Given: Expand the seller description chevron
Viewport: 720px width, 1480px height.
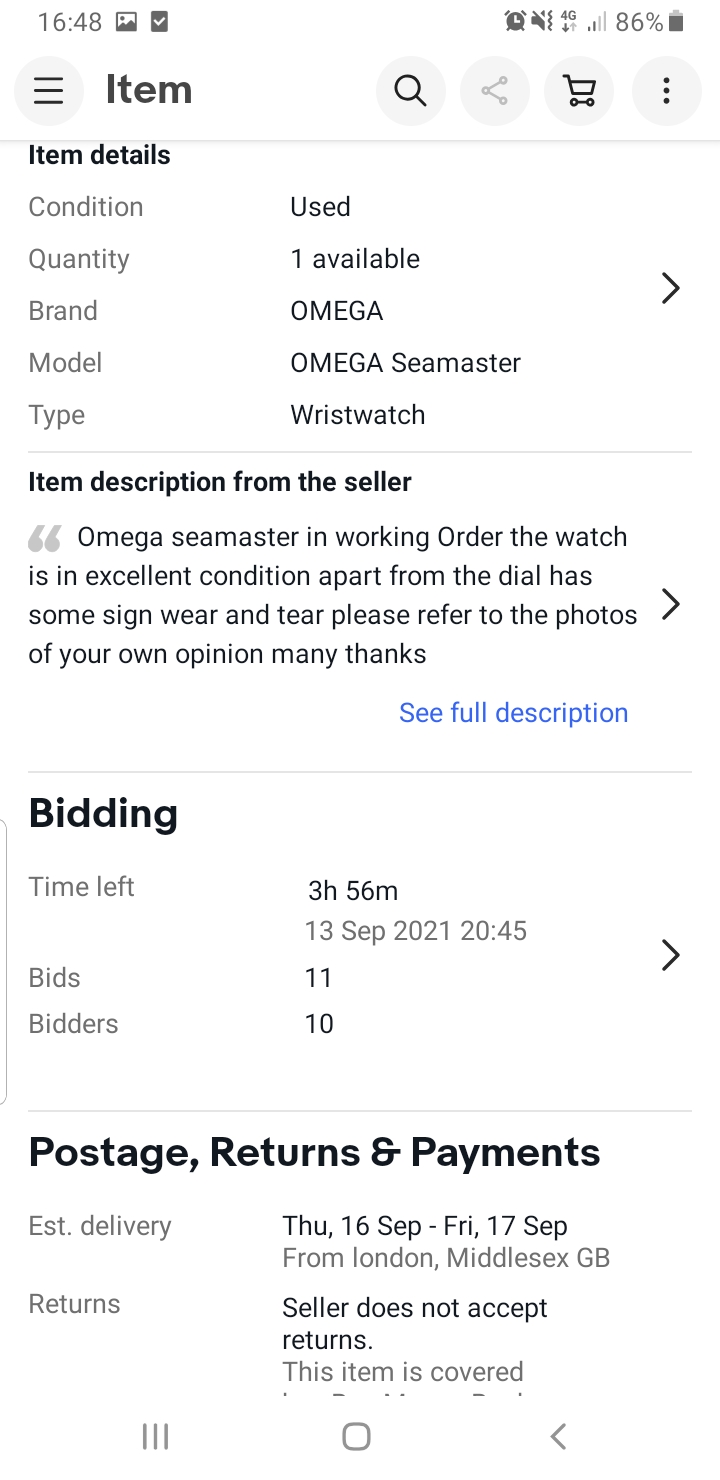Looking at the screenshot, I should [x=671, y=604].
